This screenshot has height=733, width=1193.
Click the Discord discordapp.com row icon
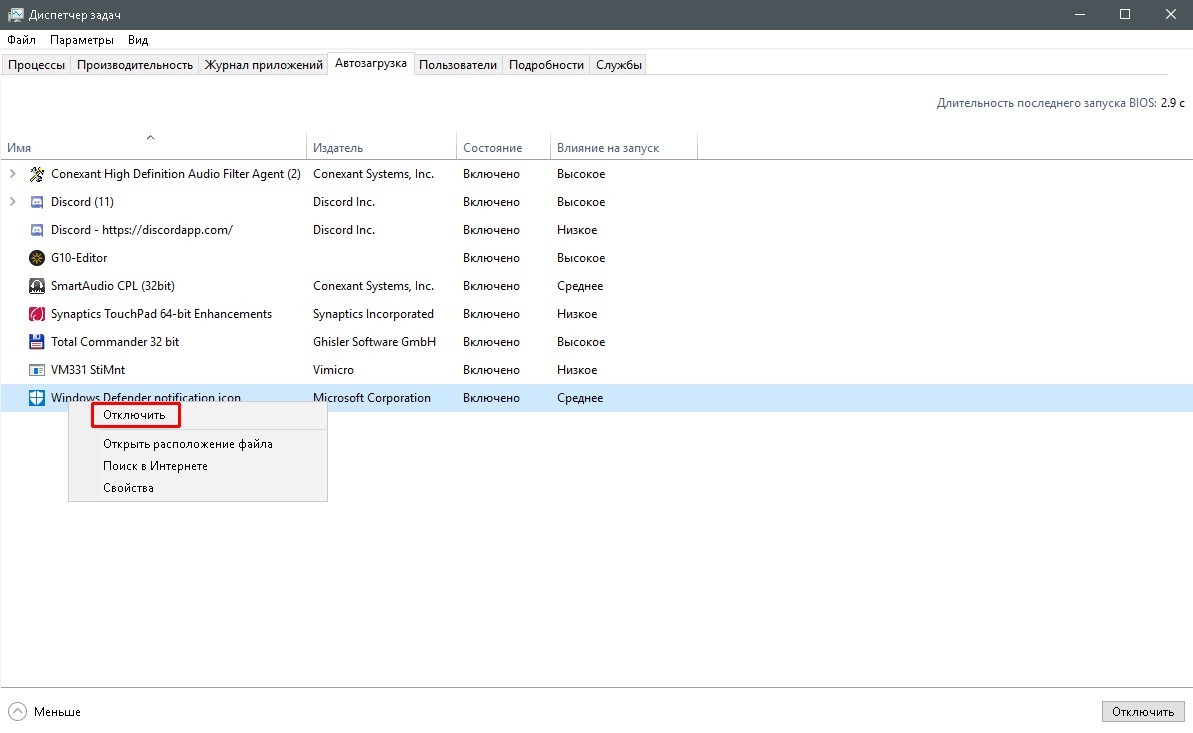(37, 230)
